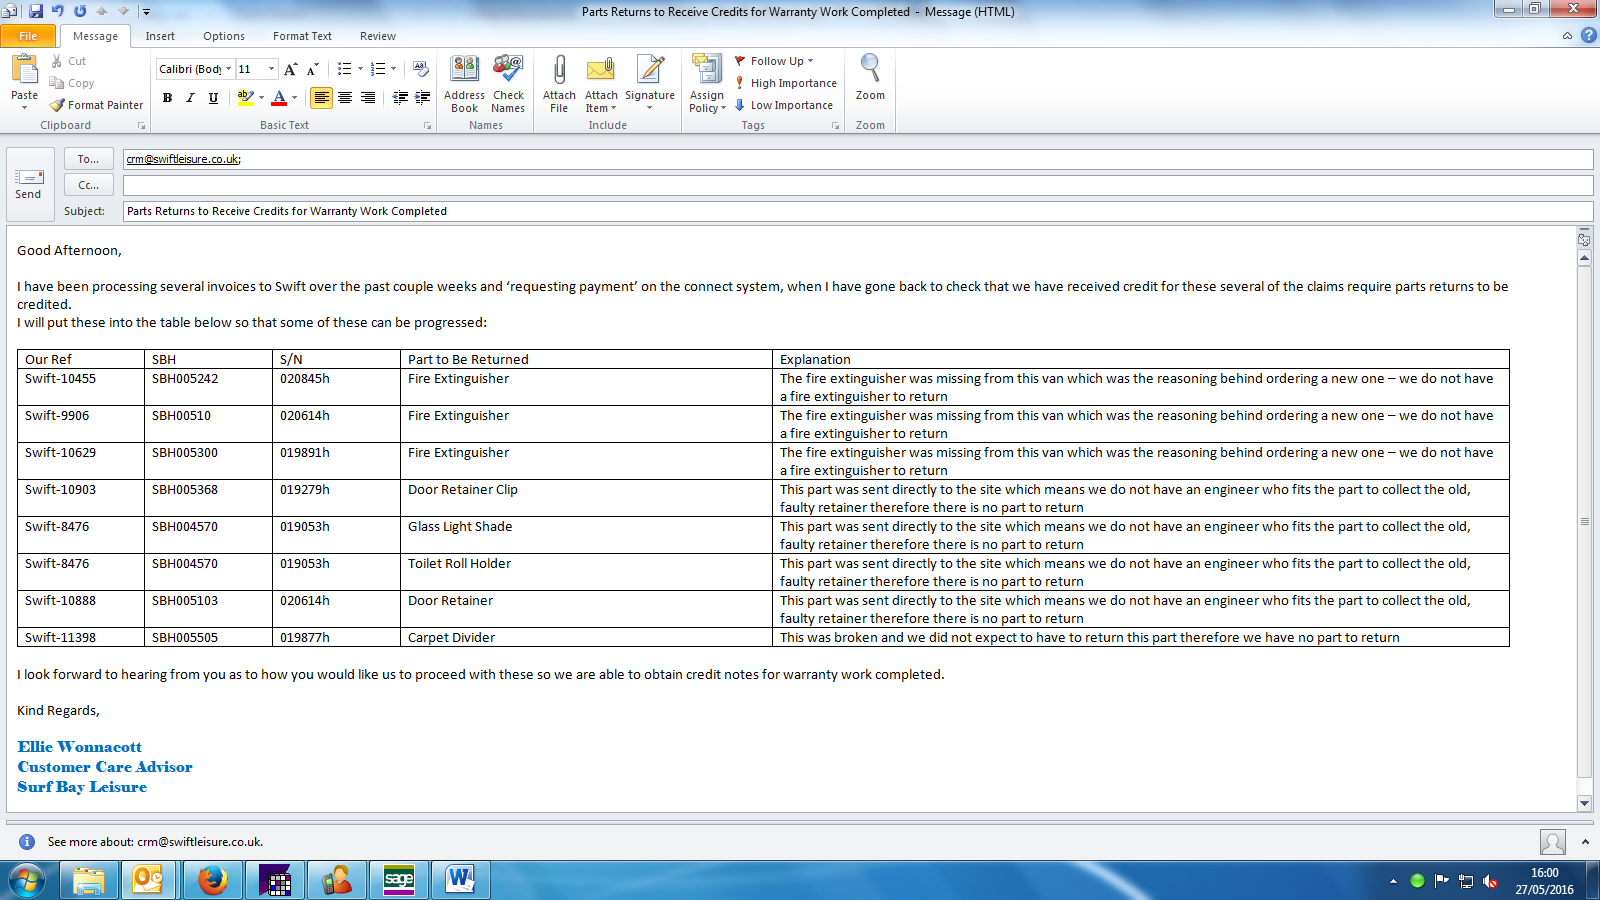
Task: Save the message from quick access toolbar
Action: pos(36,11)
